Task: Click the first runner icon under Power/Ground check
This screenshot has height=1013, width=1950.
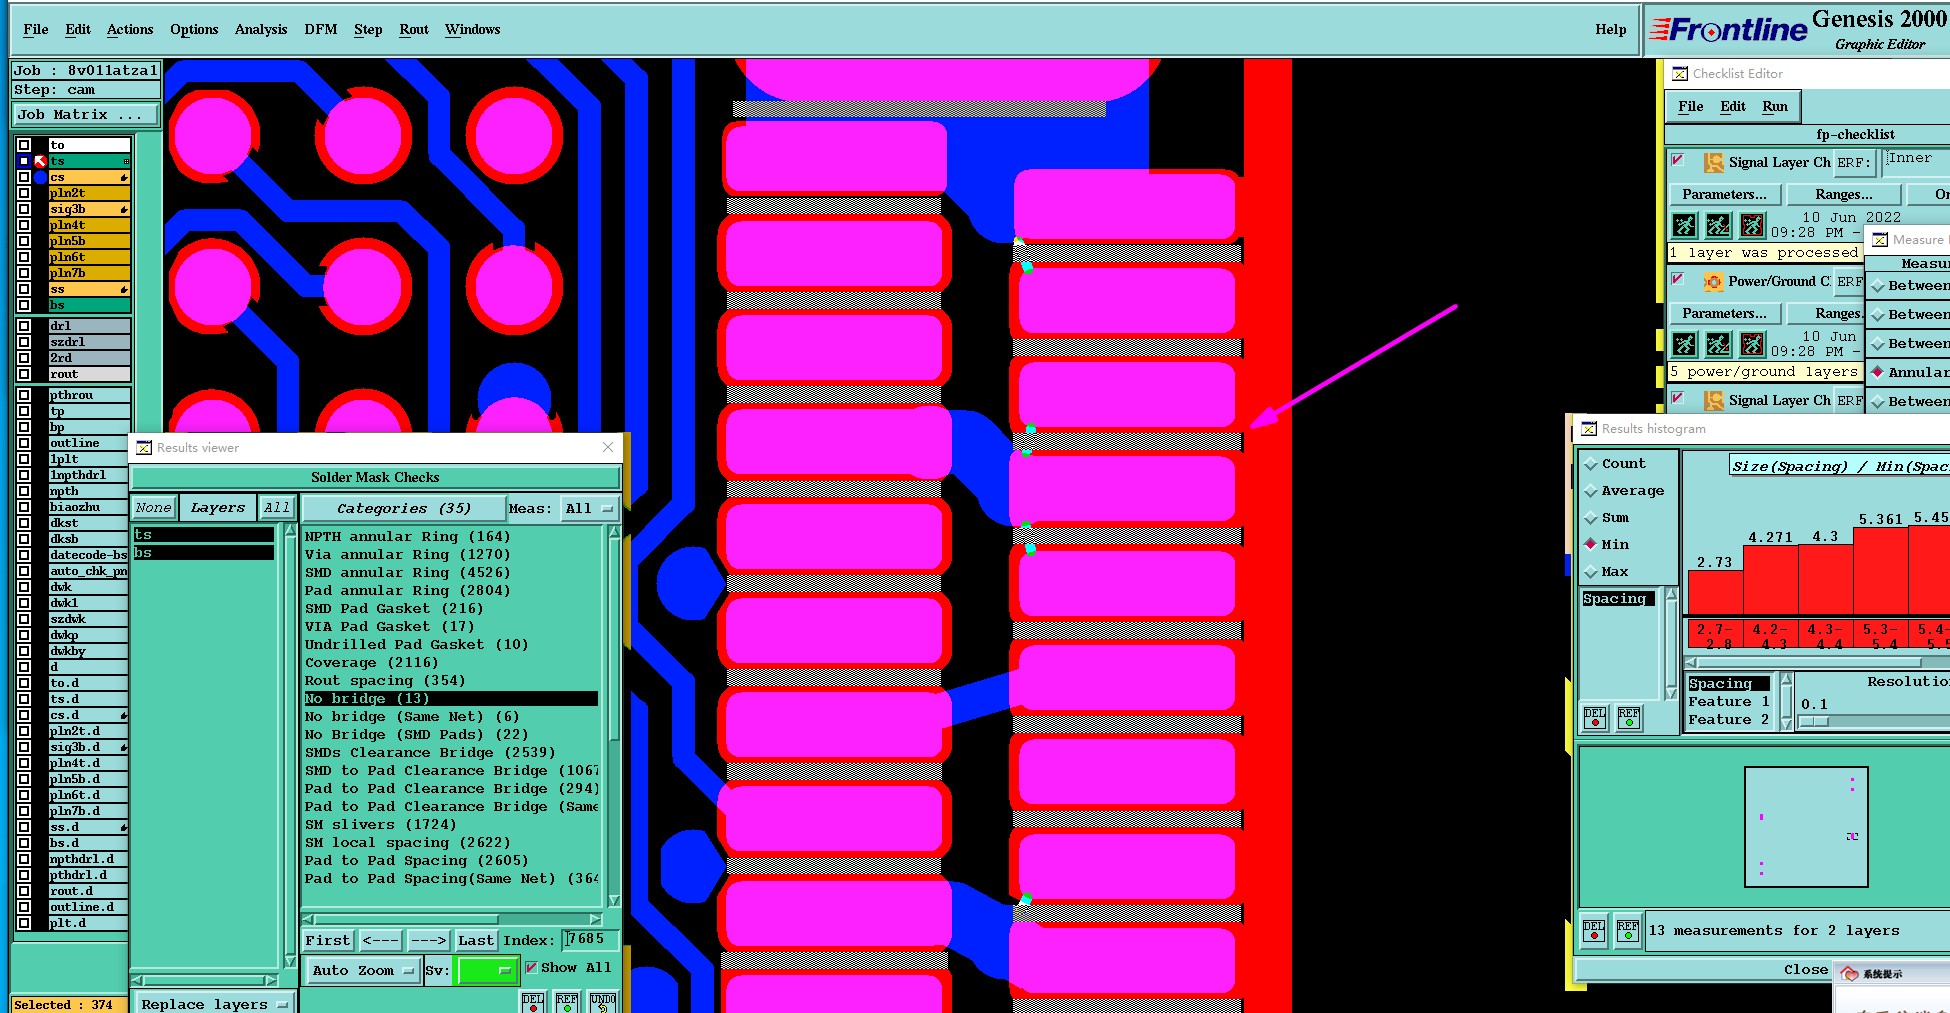Action: click(1685, 344)
